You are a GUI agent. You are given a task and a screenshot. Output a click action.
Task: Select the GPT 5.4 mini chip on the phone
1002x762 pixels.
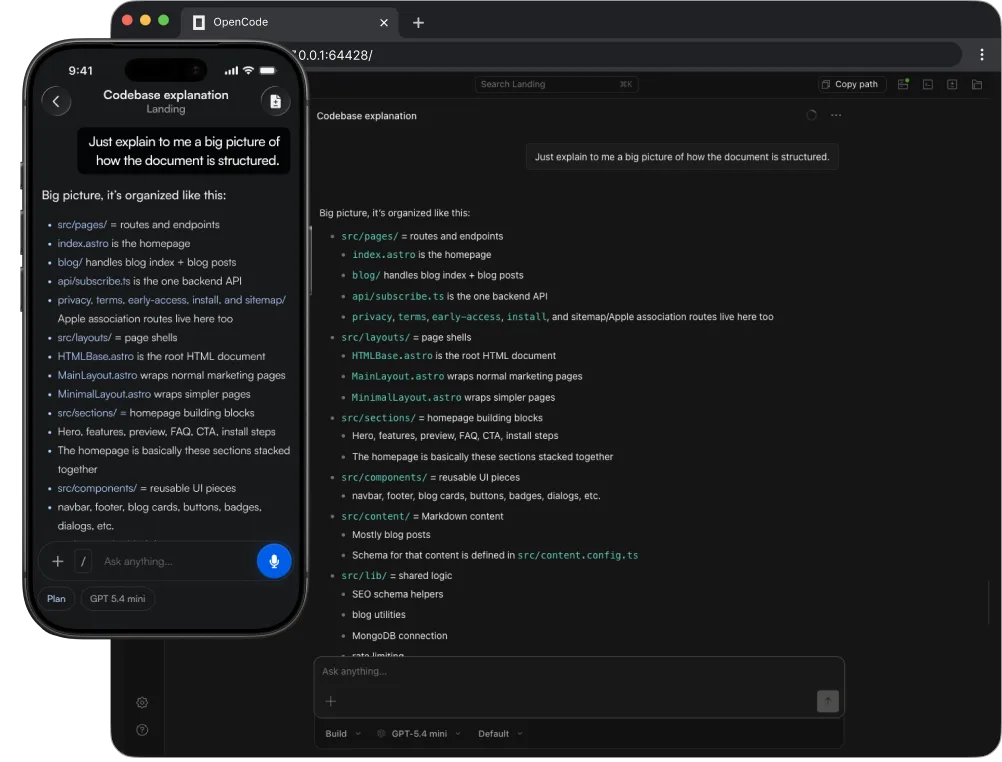118,598
